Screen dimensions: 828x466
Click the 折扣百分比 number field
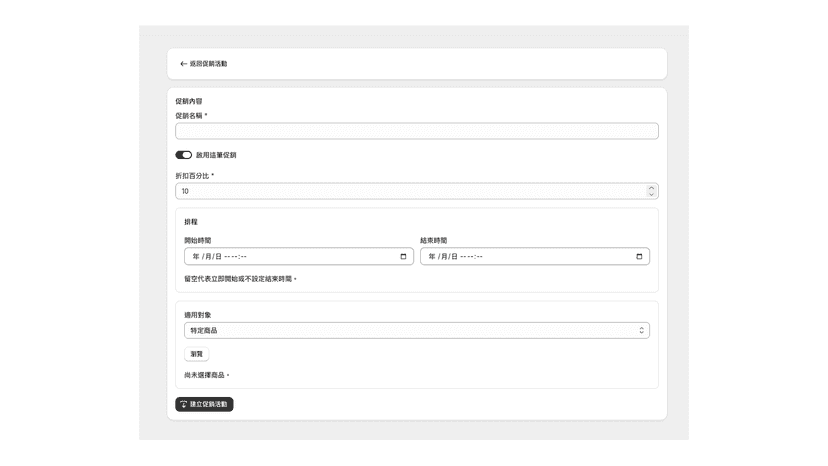click(x=417, y=191)
